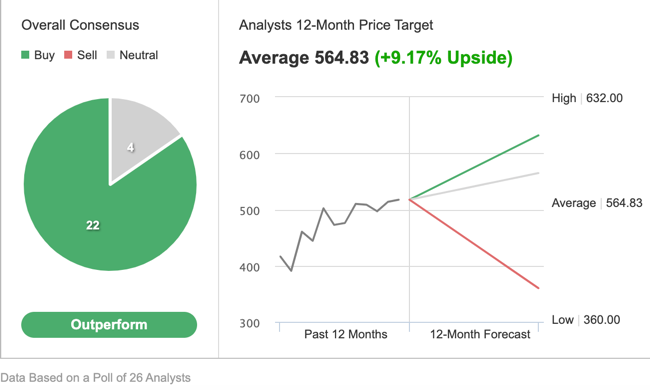Click the High 632.00 label

point(587,98)
